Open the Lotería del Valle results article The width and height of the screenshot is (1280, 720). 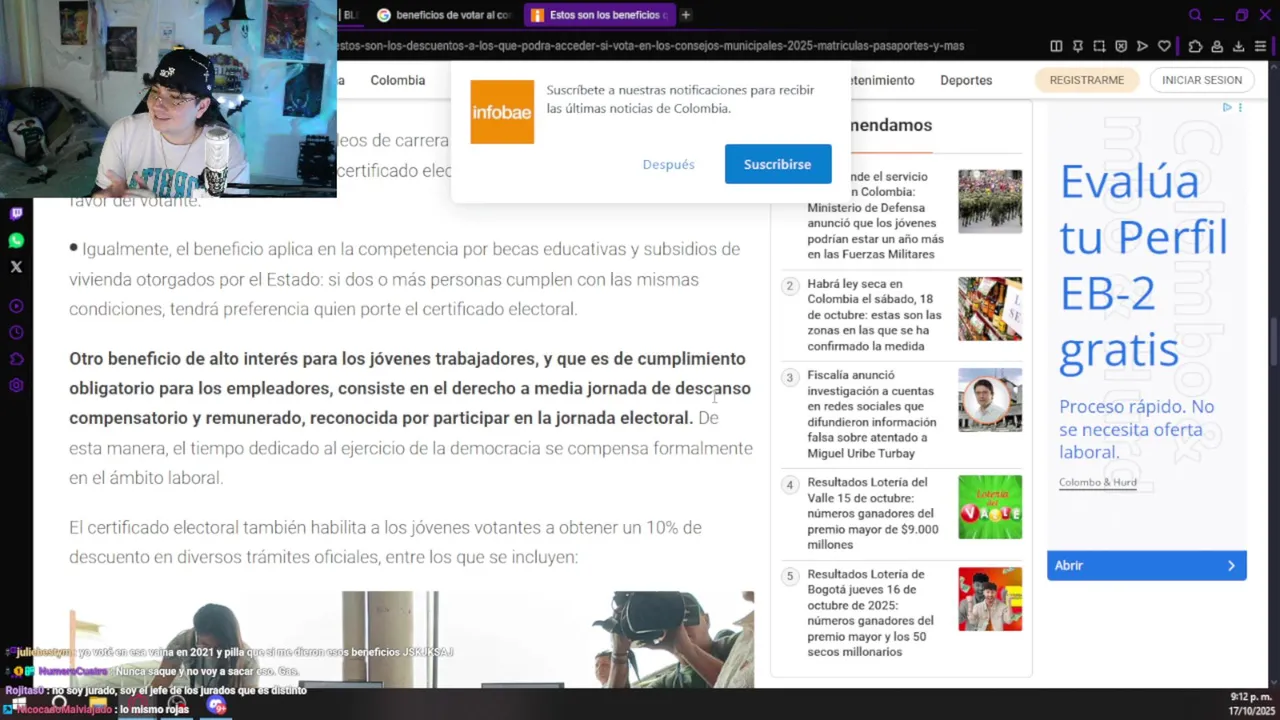[873, 513]
